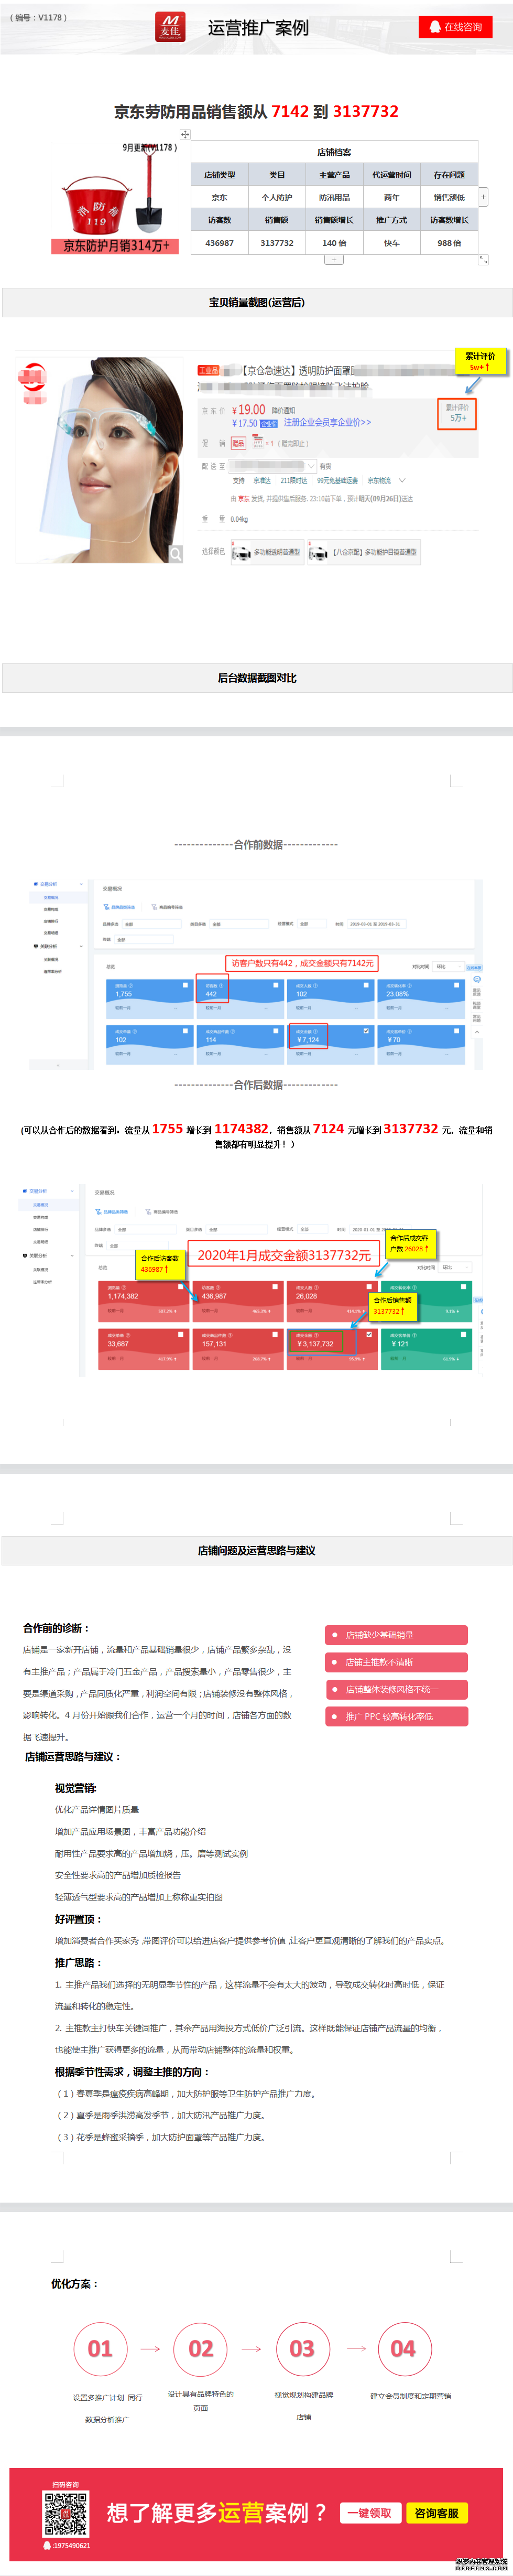Select the 436987 visitor count cell

[x=219, y=243]
